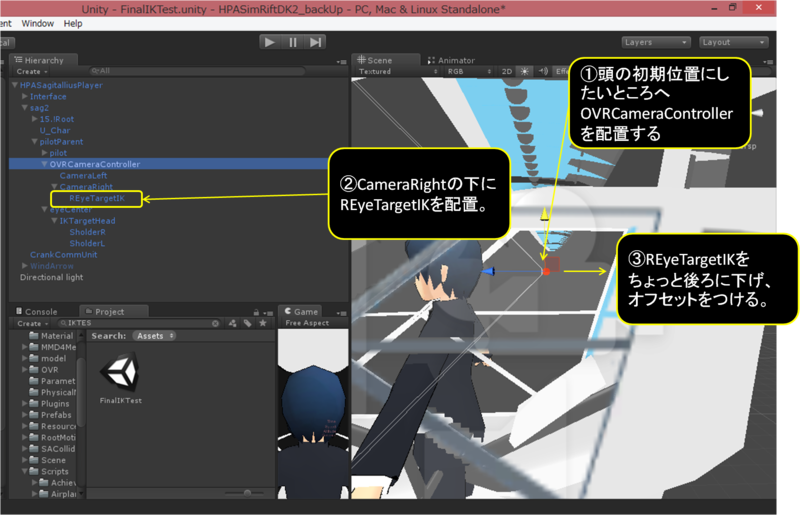Image resolution: width=800 pixels, height=515 pixels.
Task: Click the favorites star icon in Project
Action: [x=263, y=323]
